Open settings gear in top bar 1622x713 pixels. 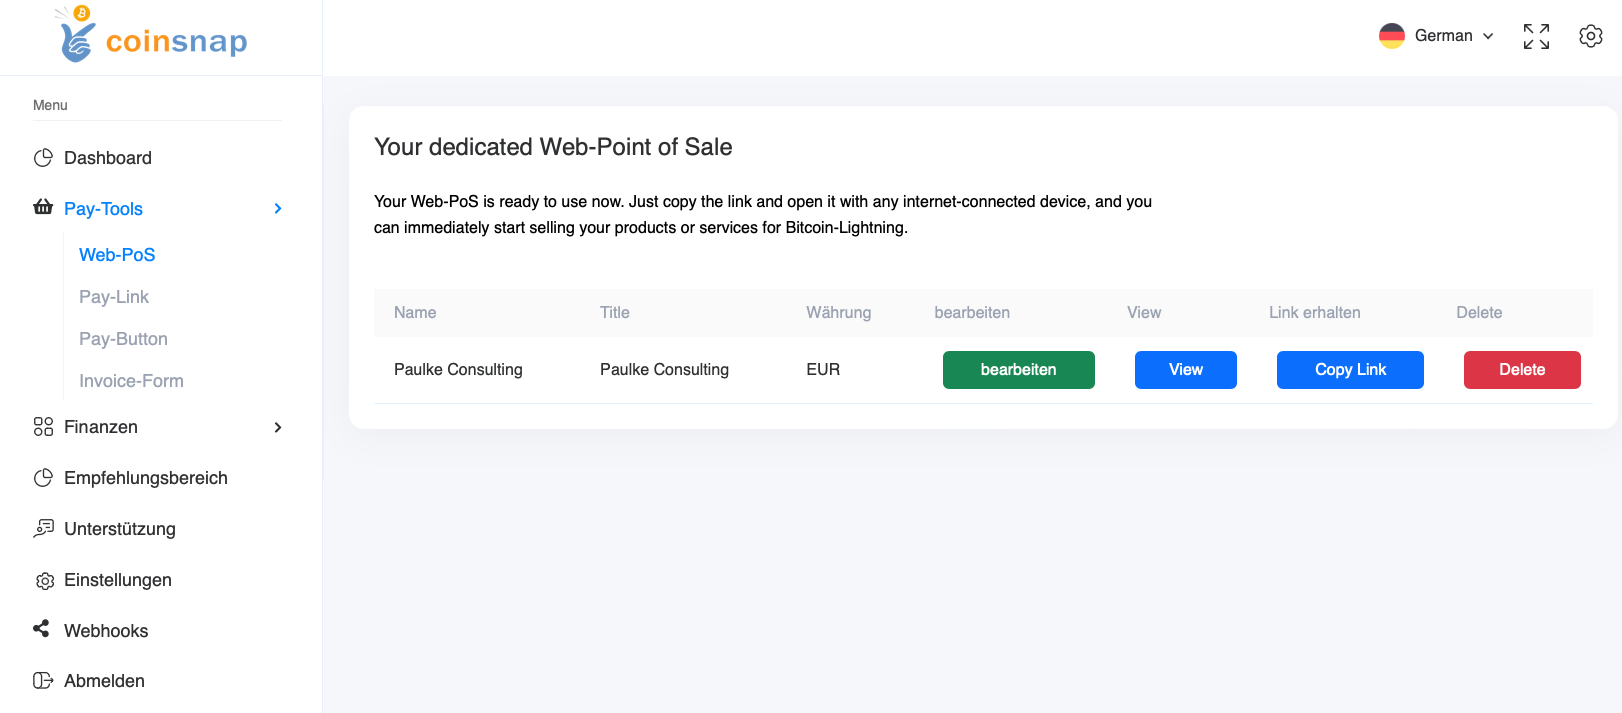1590,36
